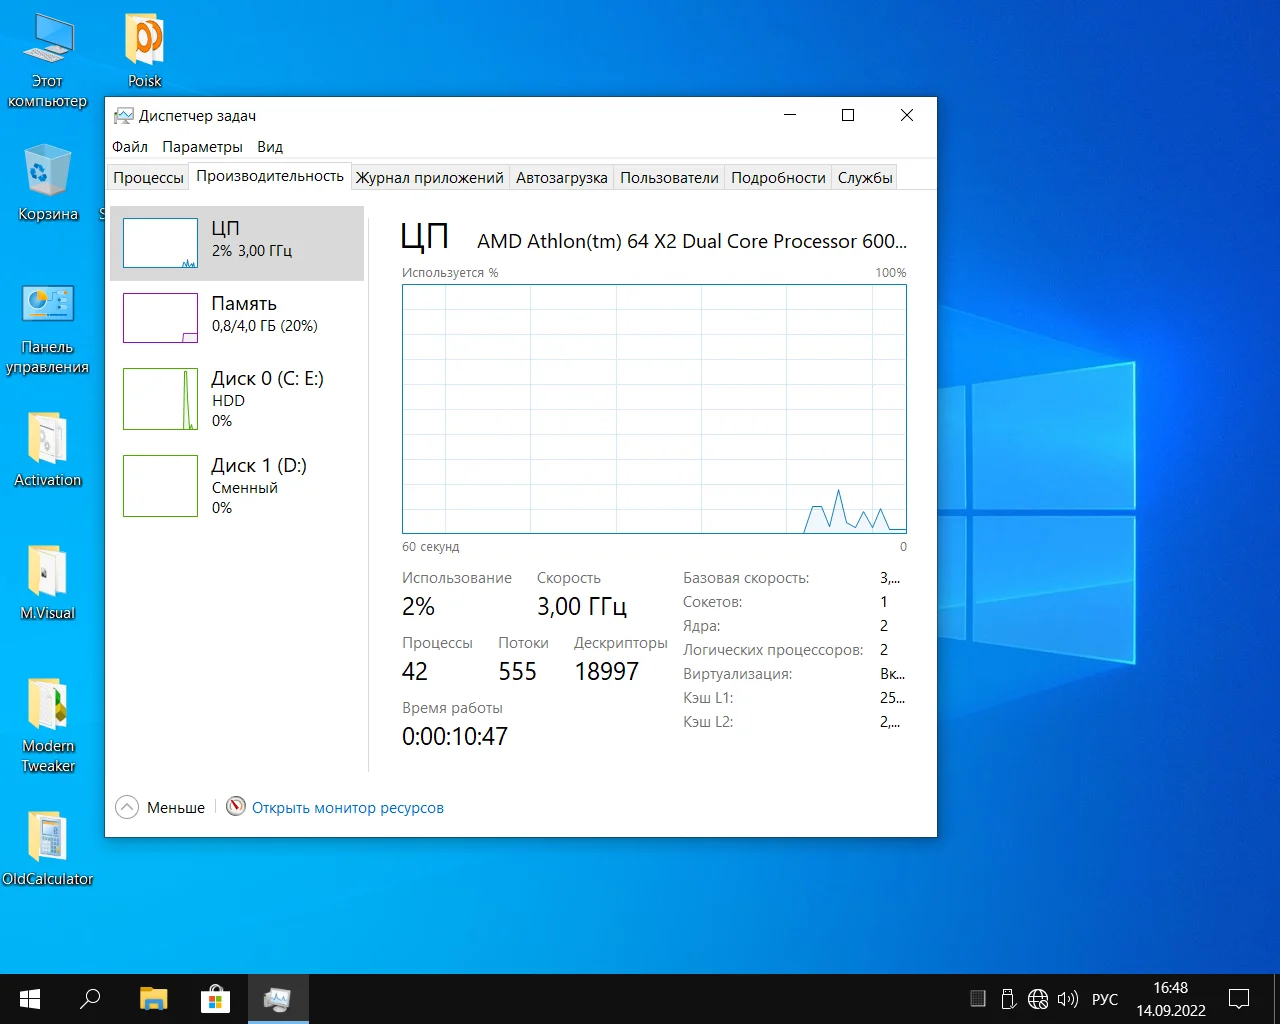Click the 'Процессы' count 42
This screenshot has width=1280, height=1024.
pyautogui.click(x=415, y=671)
